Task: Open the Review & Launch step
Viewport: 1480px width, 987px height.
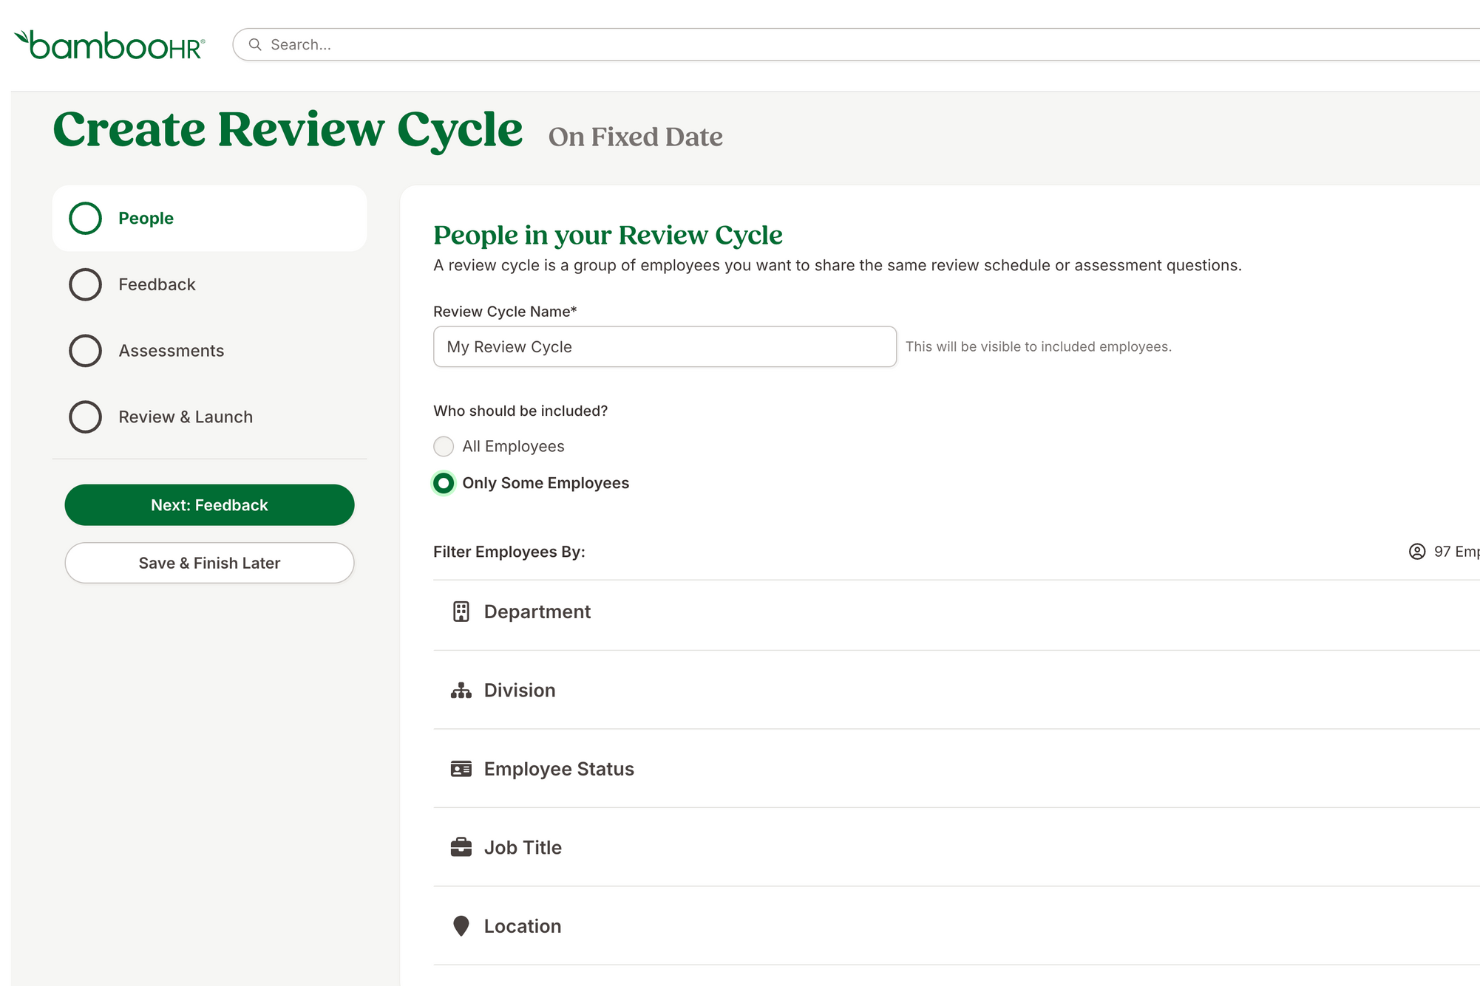Action: (85, 417)
